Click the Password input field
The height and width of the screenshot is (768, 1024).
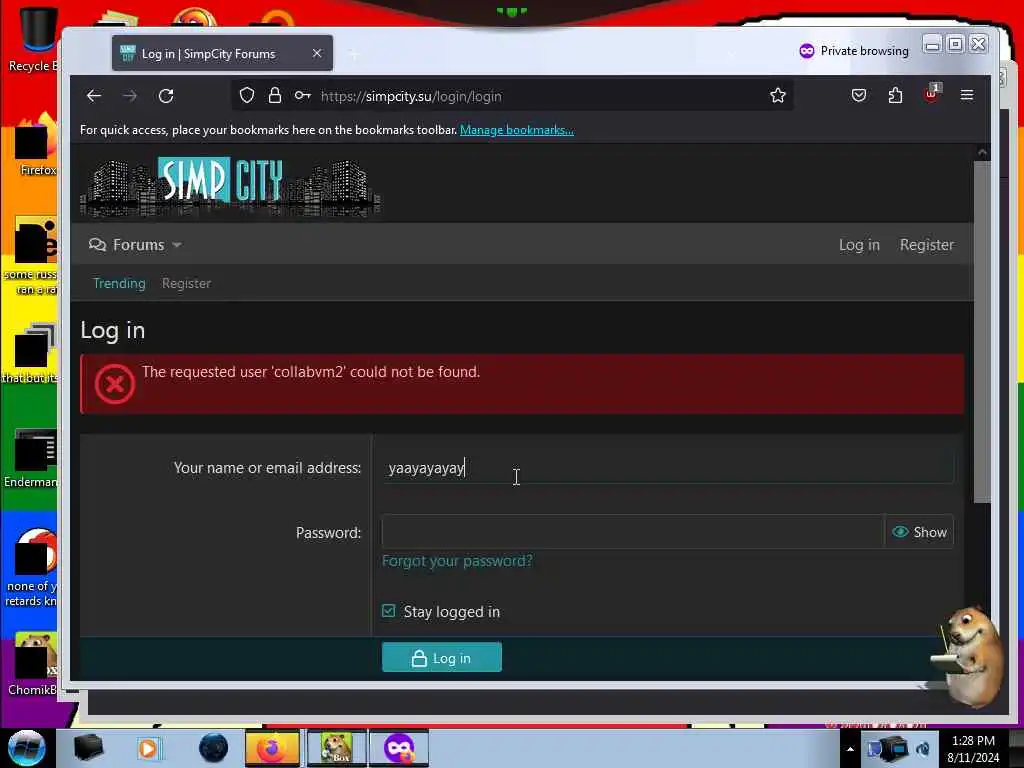pyautogui.click(x=632, y=532)
